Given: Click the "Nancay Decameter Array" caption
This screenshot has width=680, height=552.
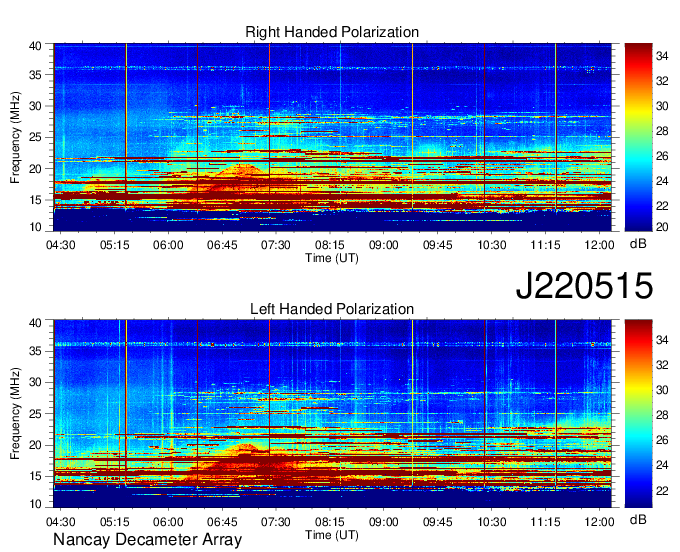Looking at the screenshot, I should [147, 540].
